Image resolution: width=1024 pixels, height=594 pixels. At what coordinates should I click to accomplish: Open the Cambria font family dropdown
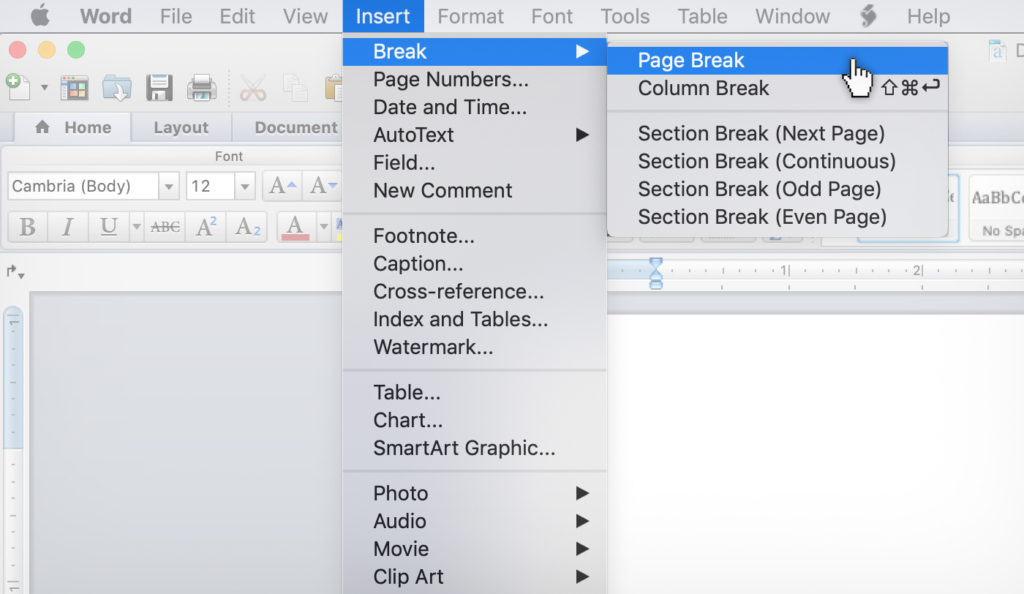[168, 186]
